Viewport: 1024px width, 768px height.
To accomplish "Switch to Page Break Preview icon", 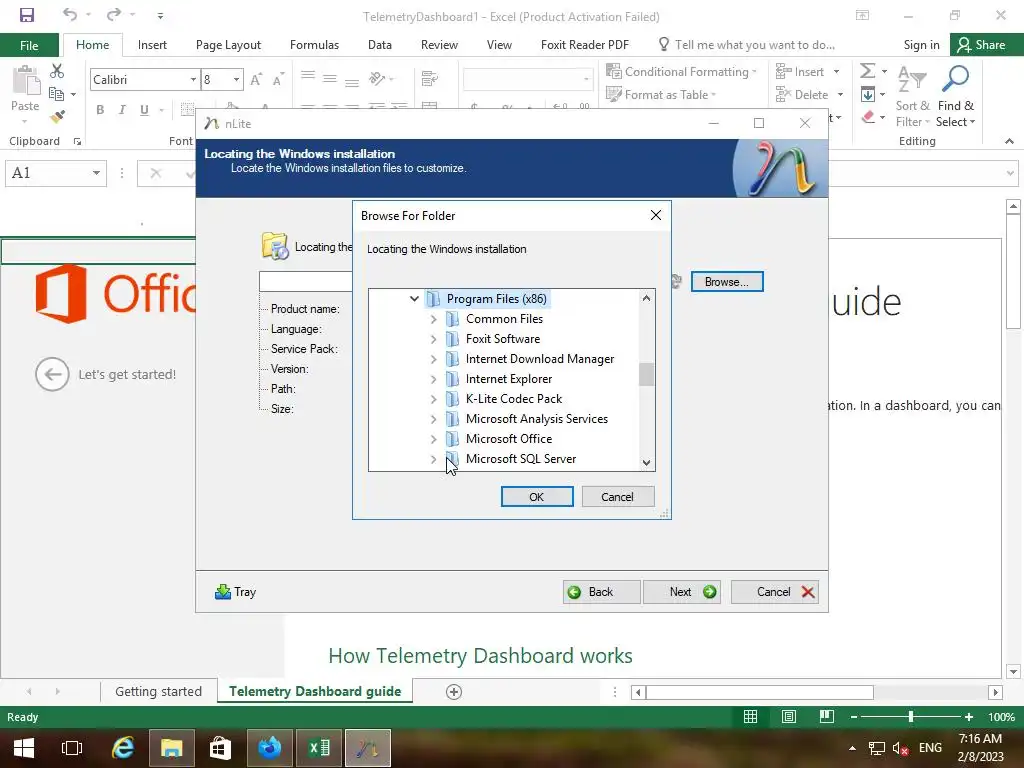I will point(827,717).
